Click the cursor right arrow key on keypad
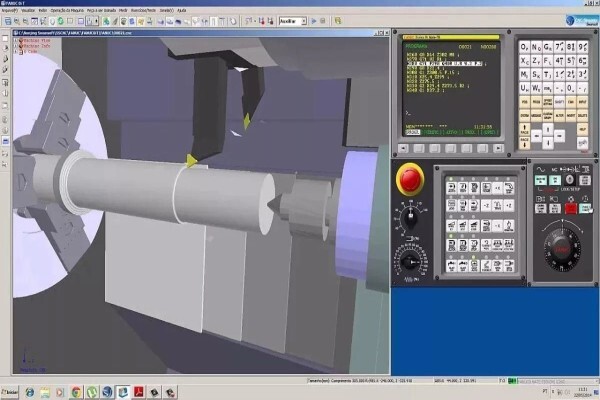 coord(559,136)
